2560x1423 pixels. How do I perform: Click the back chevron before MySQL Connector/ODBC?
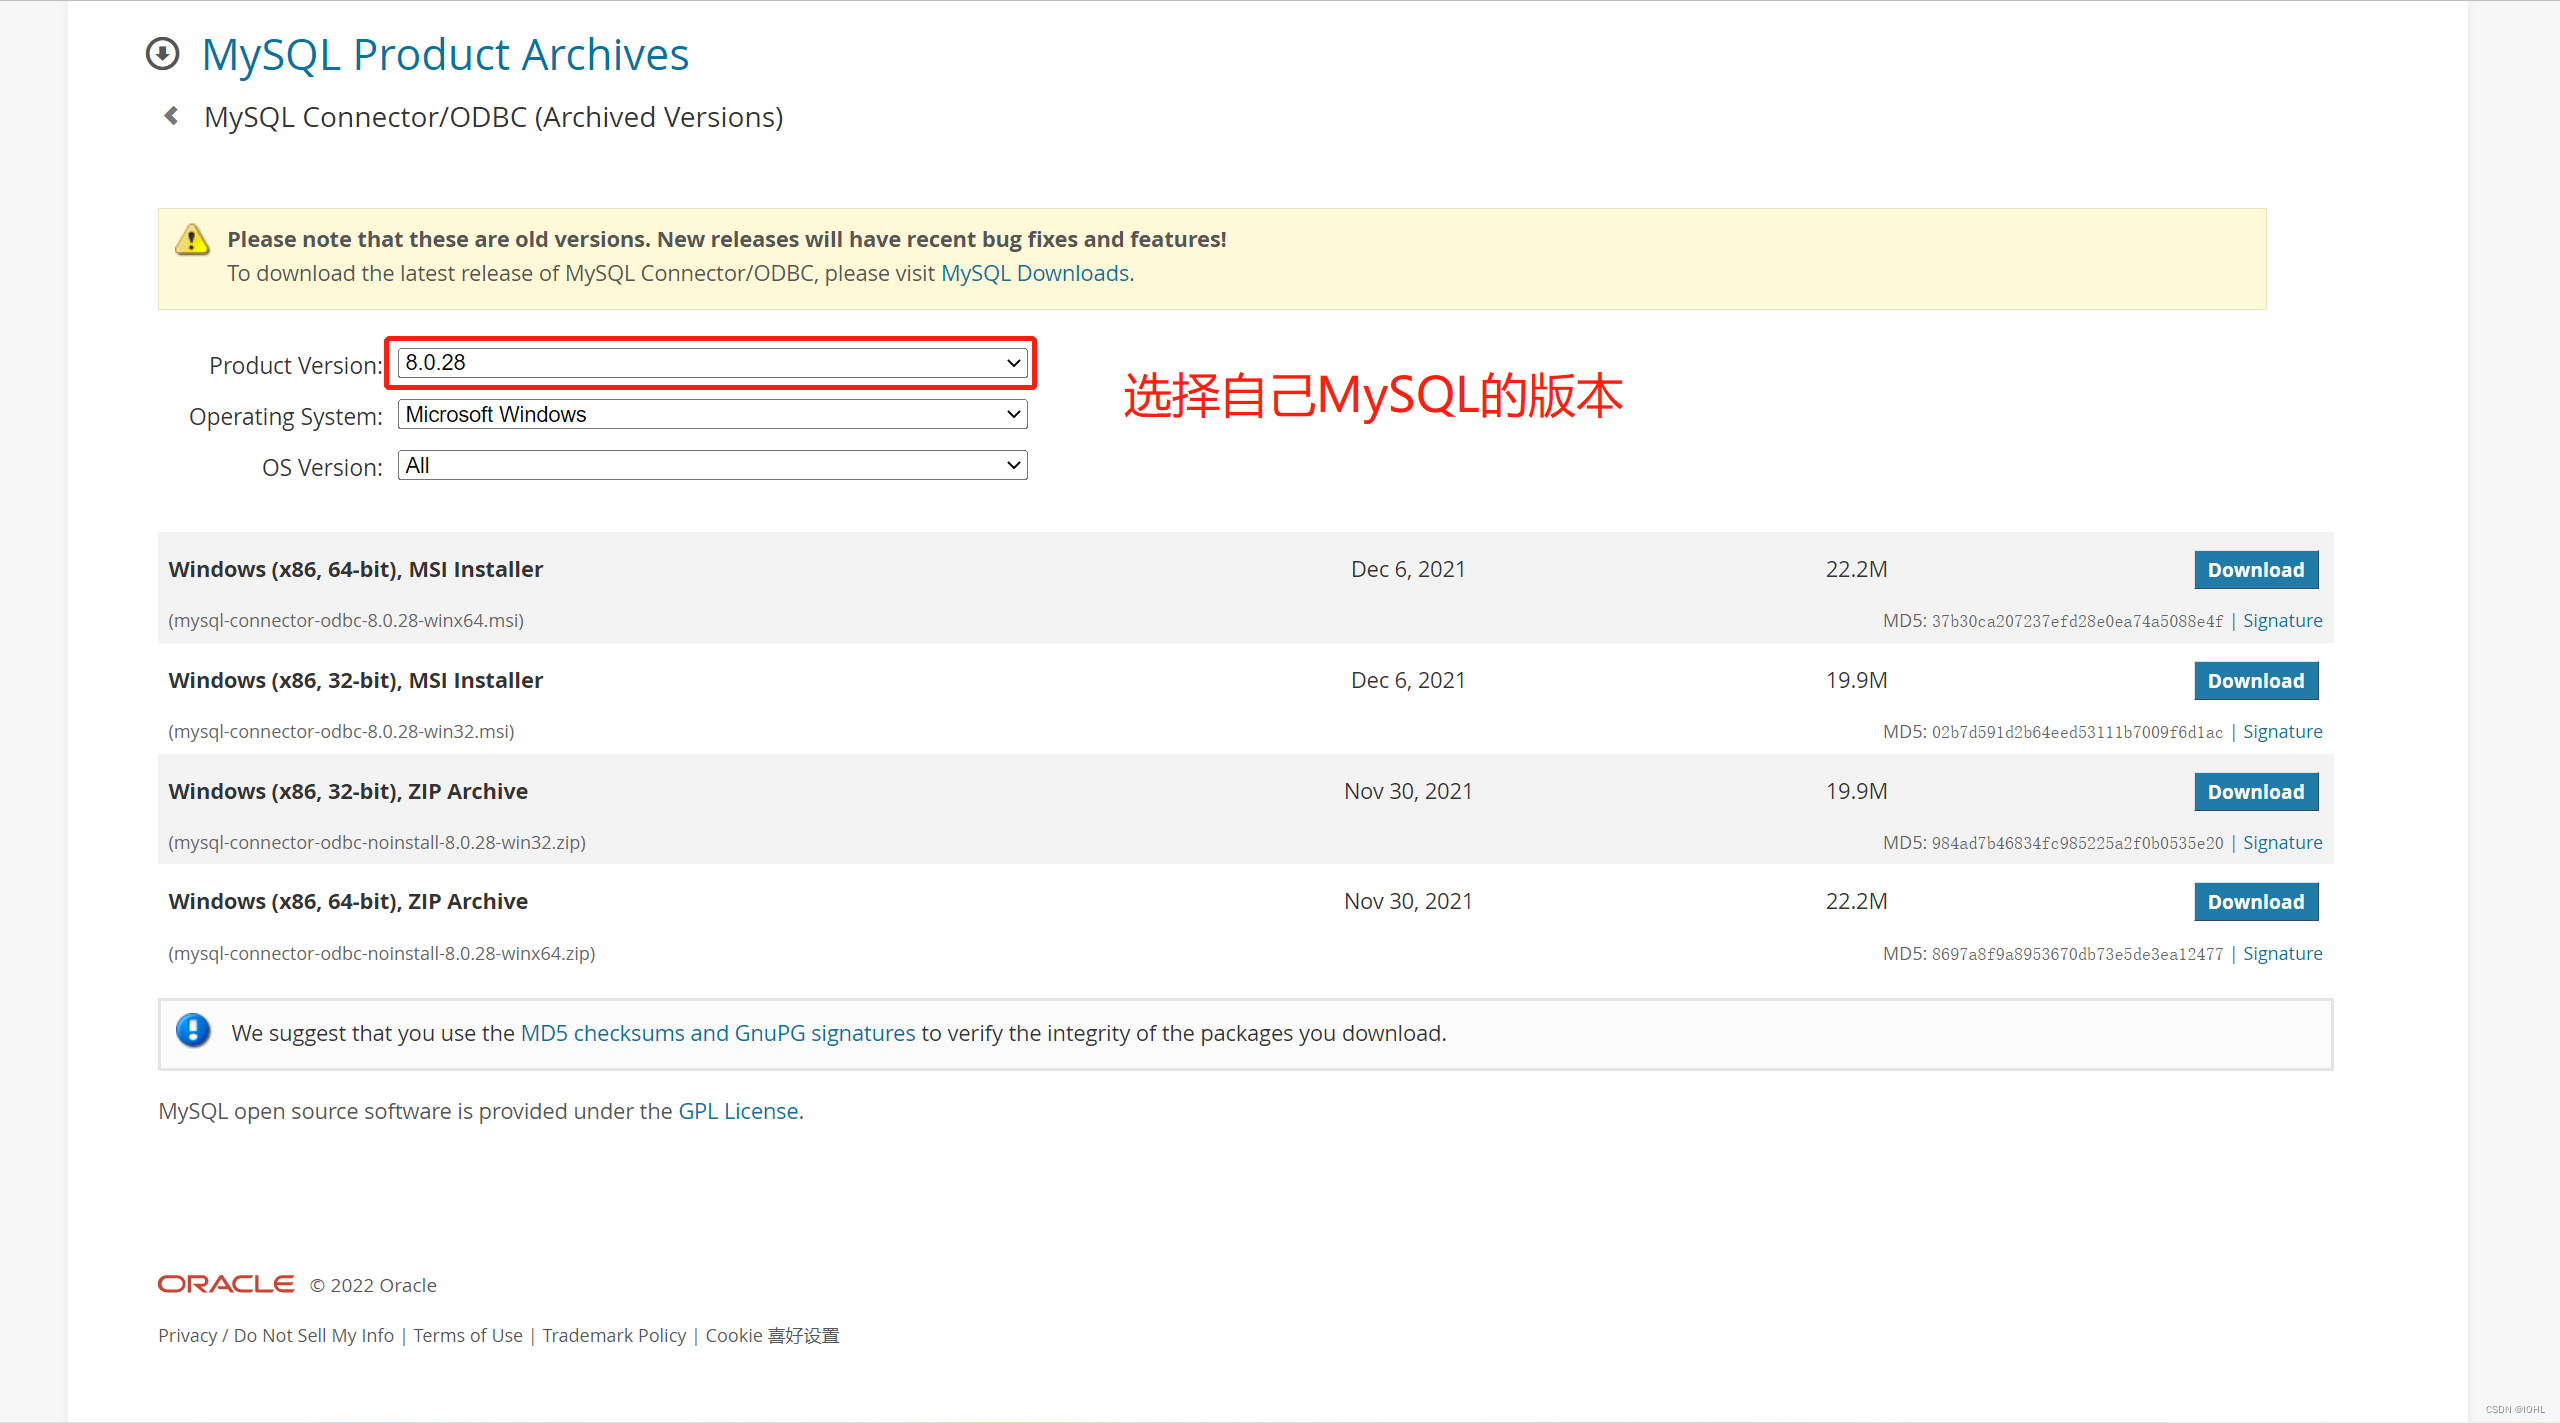172,116
